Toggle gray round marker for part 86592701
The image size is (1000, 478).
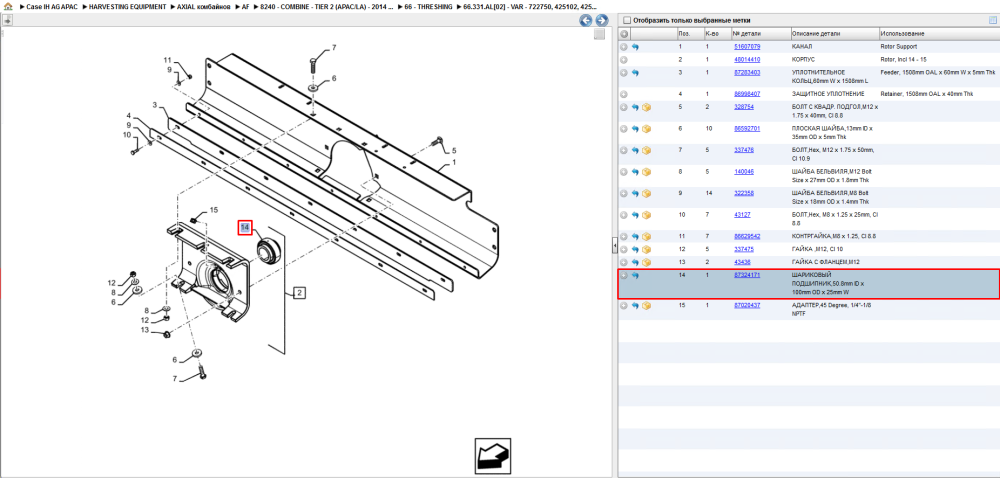click(x=624, y=129)
